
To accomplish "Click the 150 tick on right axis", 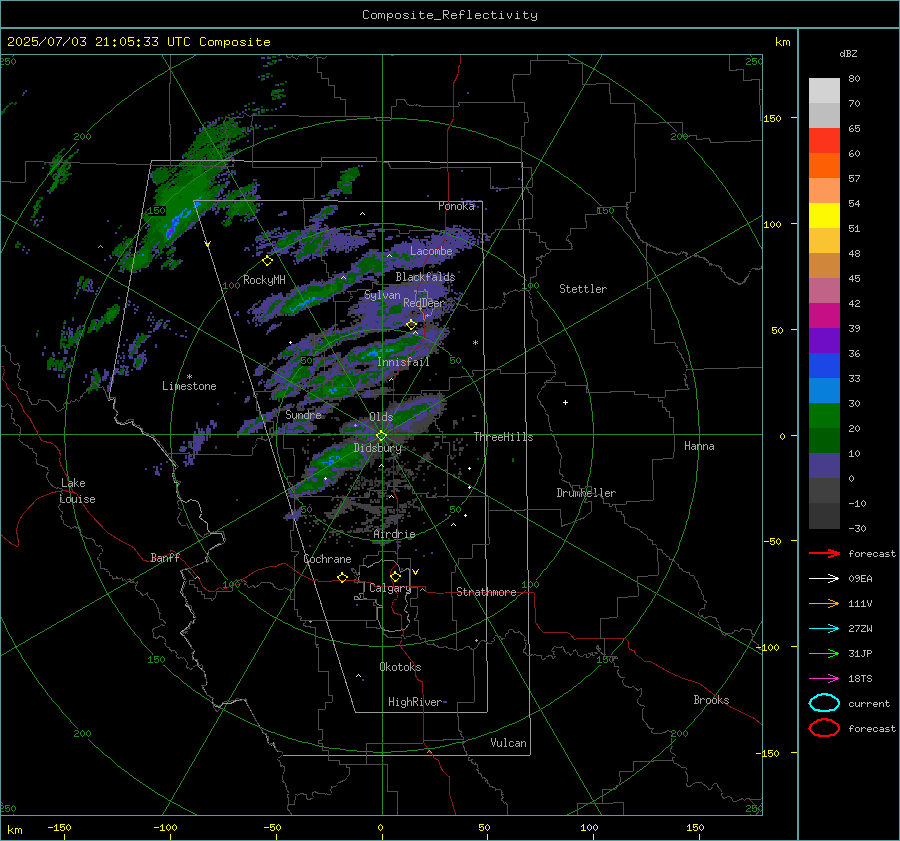I will click(772, 118).
